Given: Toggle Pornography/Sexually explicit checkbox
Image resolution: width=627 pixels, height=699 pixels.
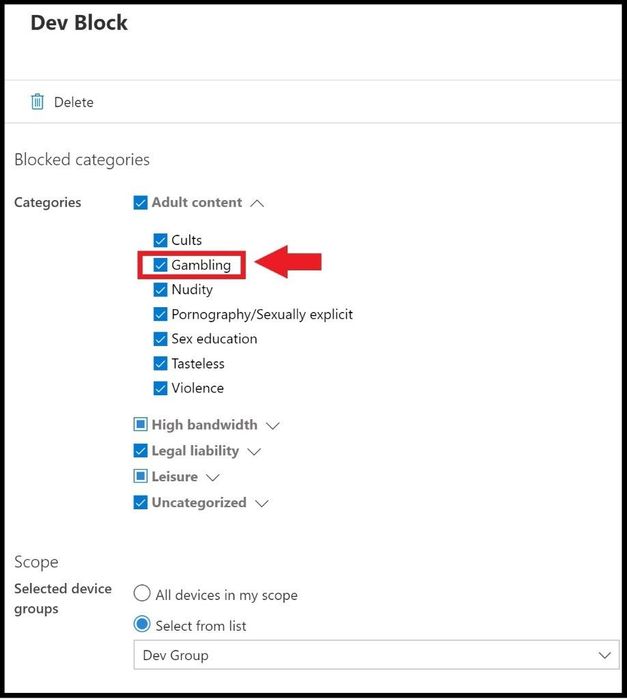Looking at the screenshot, I should pyautogui.click(x=160, y=314).
